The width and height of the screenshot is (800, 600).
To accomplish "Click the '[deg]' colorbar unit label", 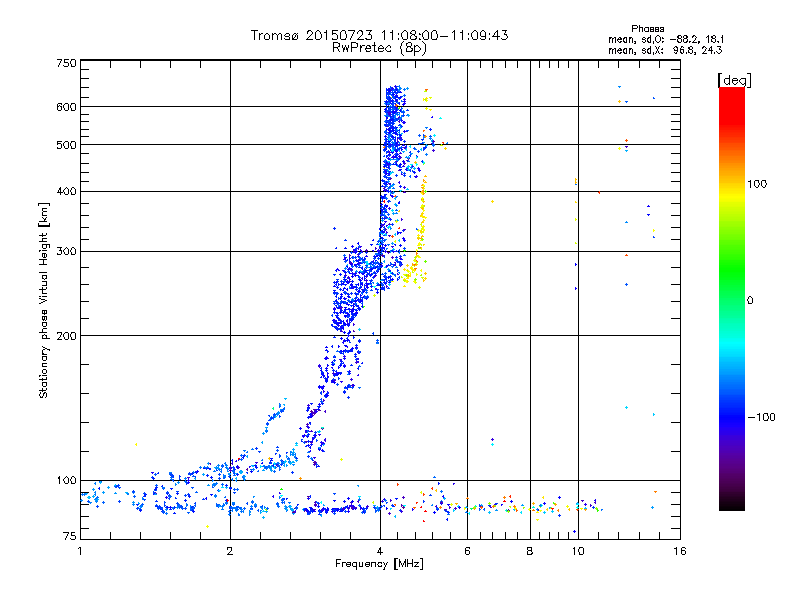I will pos(734,80).
